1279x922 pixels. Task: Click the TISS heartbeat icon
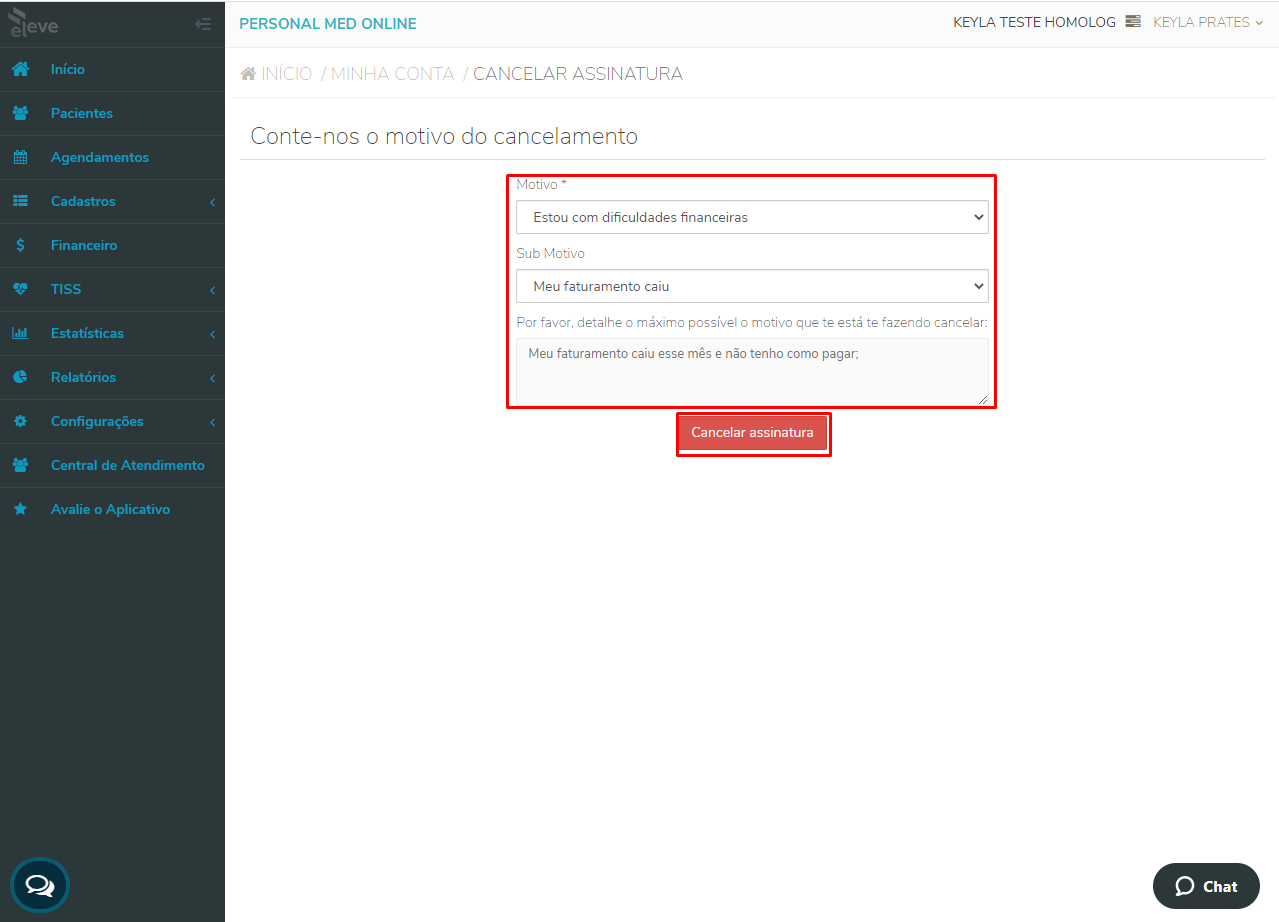click(20, 289)
